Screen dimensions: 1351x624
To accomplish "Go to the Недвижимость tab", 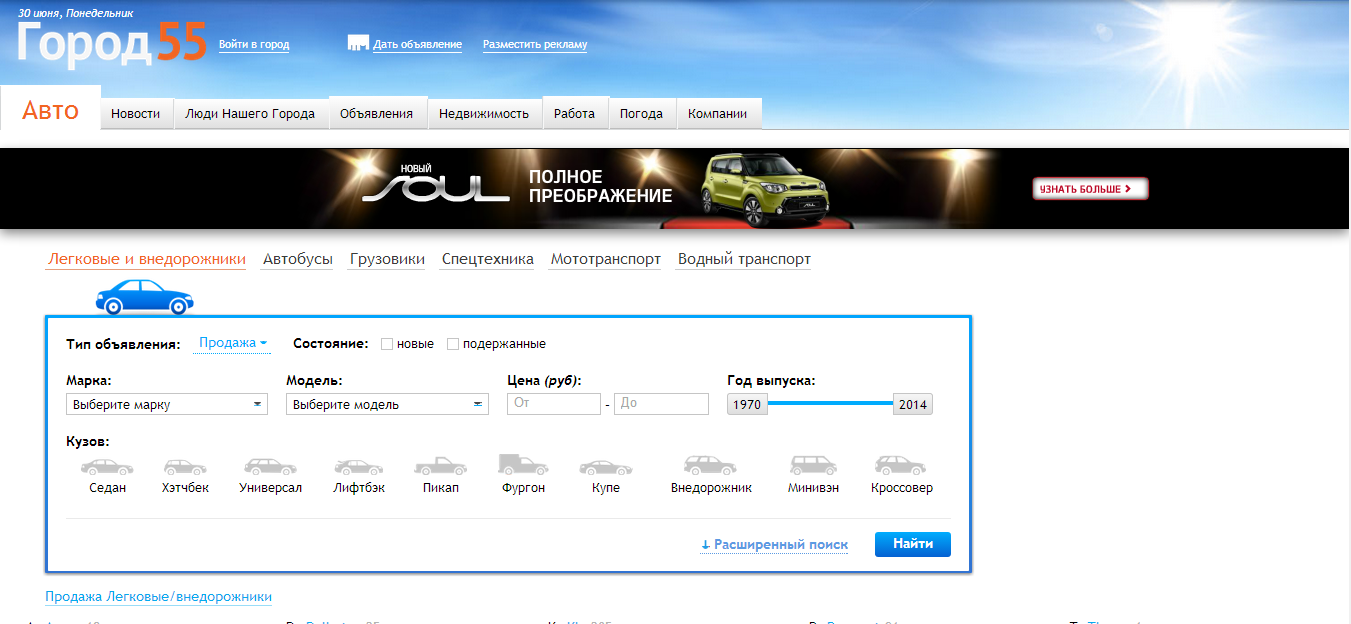I will [x=485, y=114].
